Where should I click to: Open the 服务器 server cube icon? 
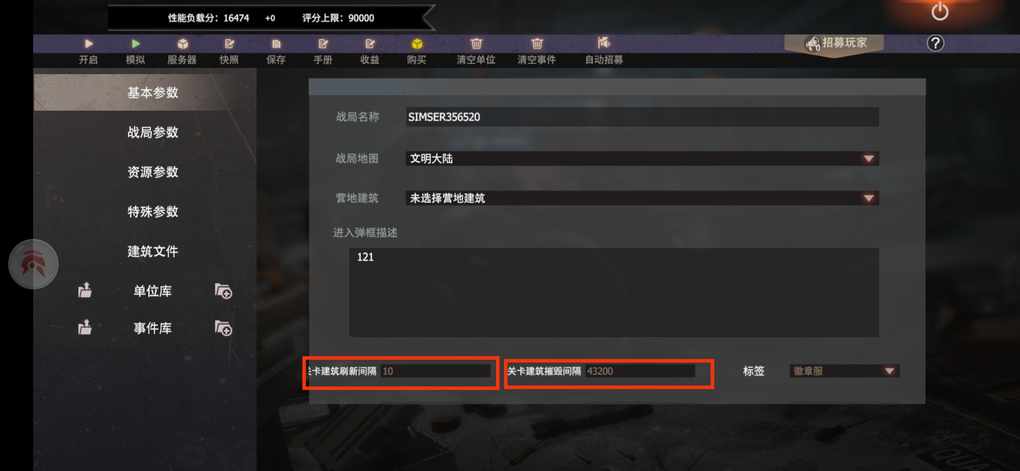click(x=183, y=44)
